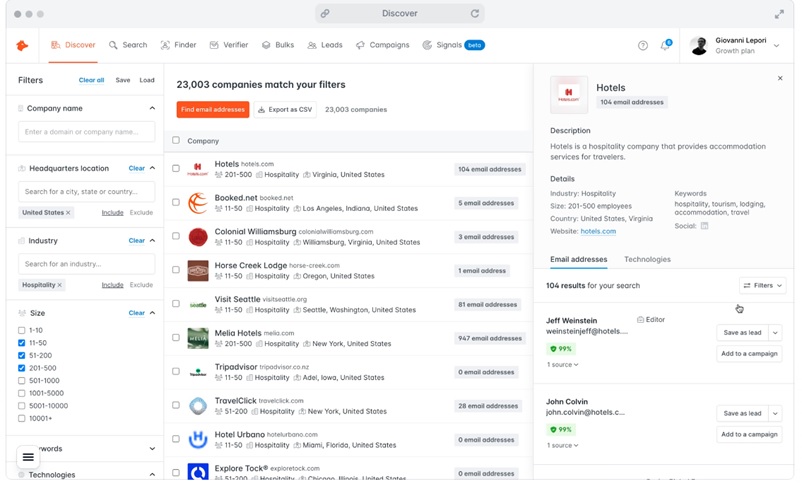The width and height of the screenshot is (802, 484).
Task: Export results with Export as CSV
Action: 285,109
